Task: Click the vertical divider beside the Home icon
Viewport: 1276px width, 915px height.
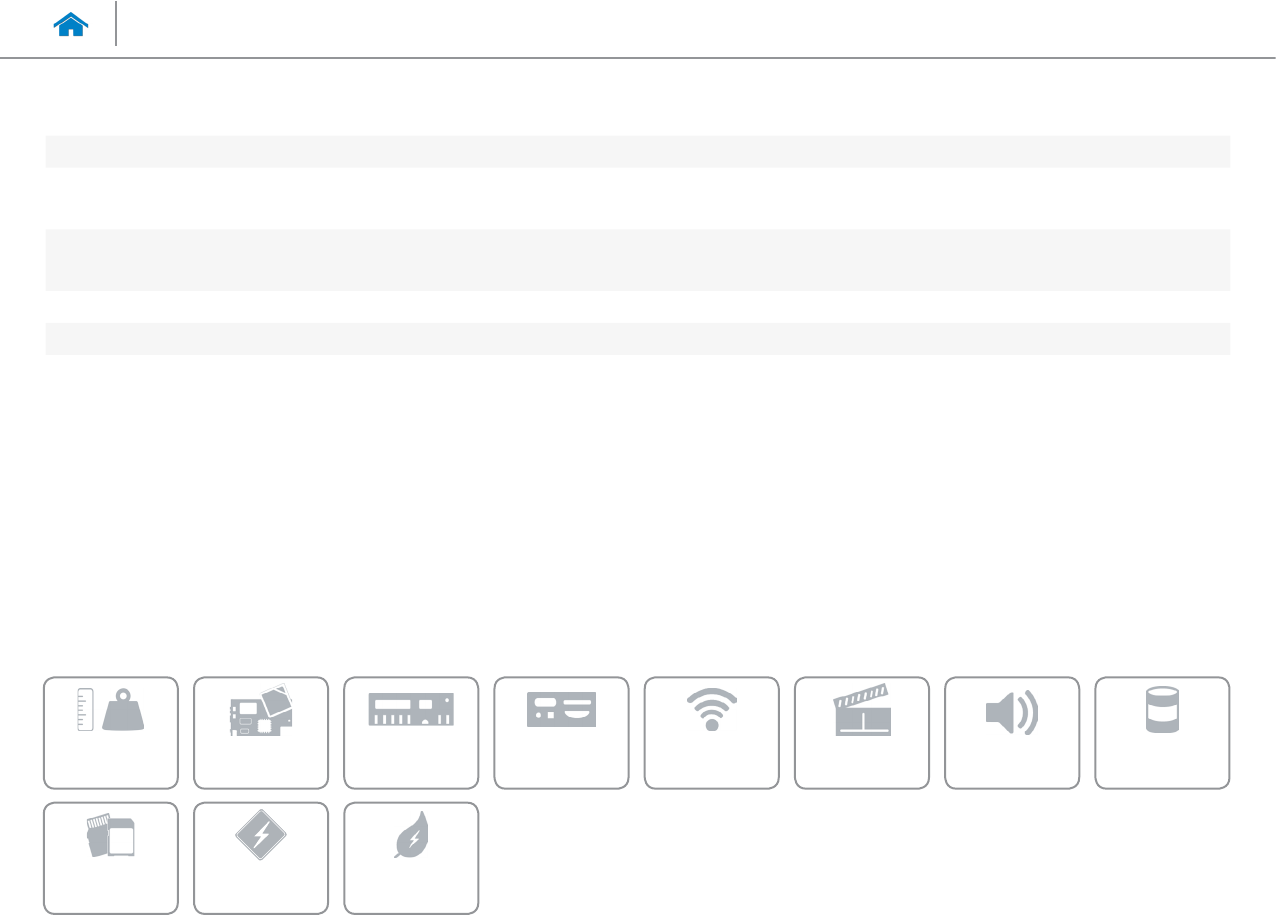Action: point(116,24)
